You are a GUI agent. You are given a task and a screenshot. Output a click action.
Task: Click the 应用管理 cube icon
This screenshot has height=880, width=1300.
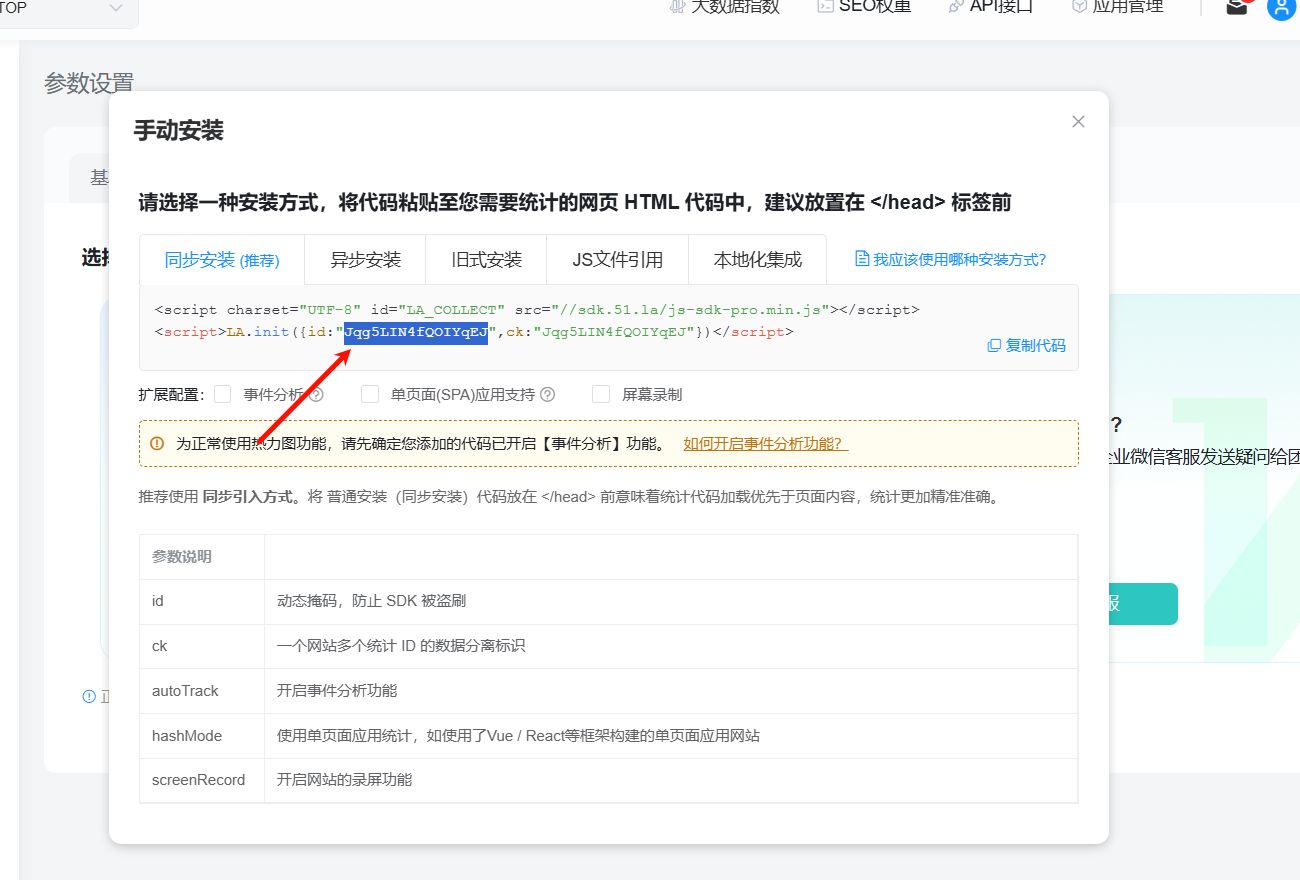click(1079, 7)
